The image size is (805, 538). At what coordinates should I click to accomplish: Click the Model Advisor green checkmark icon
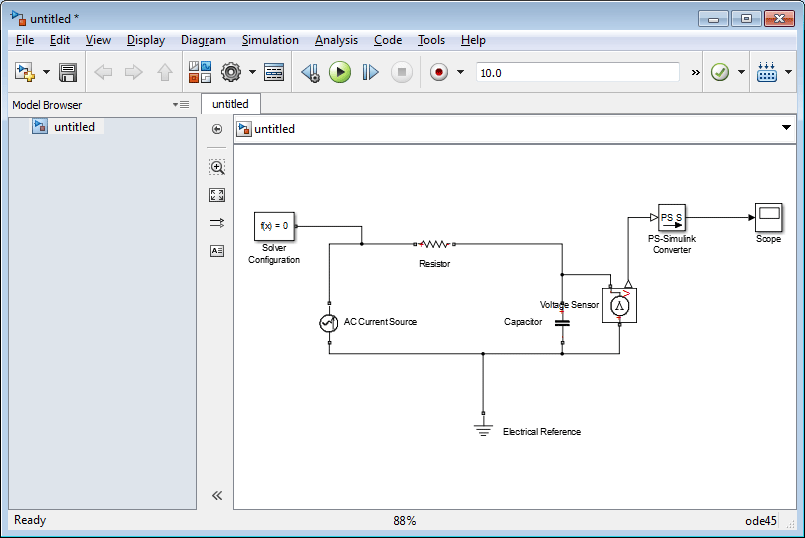click(720, 72)
